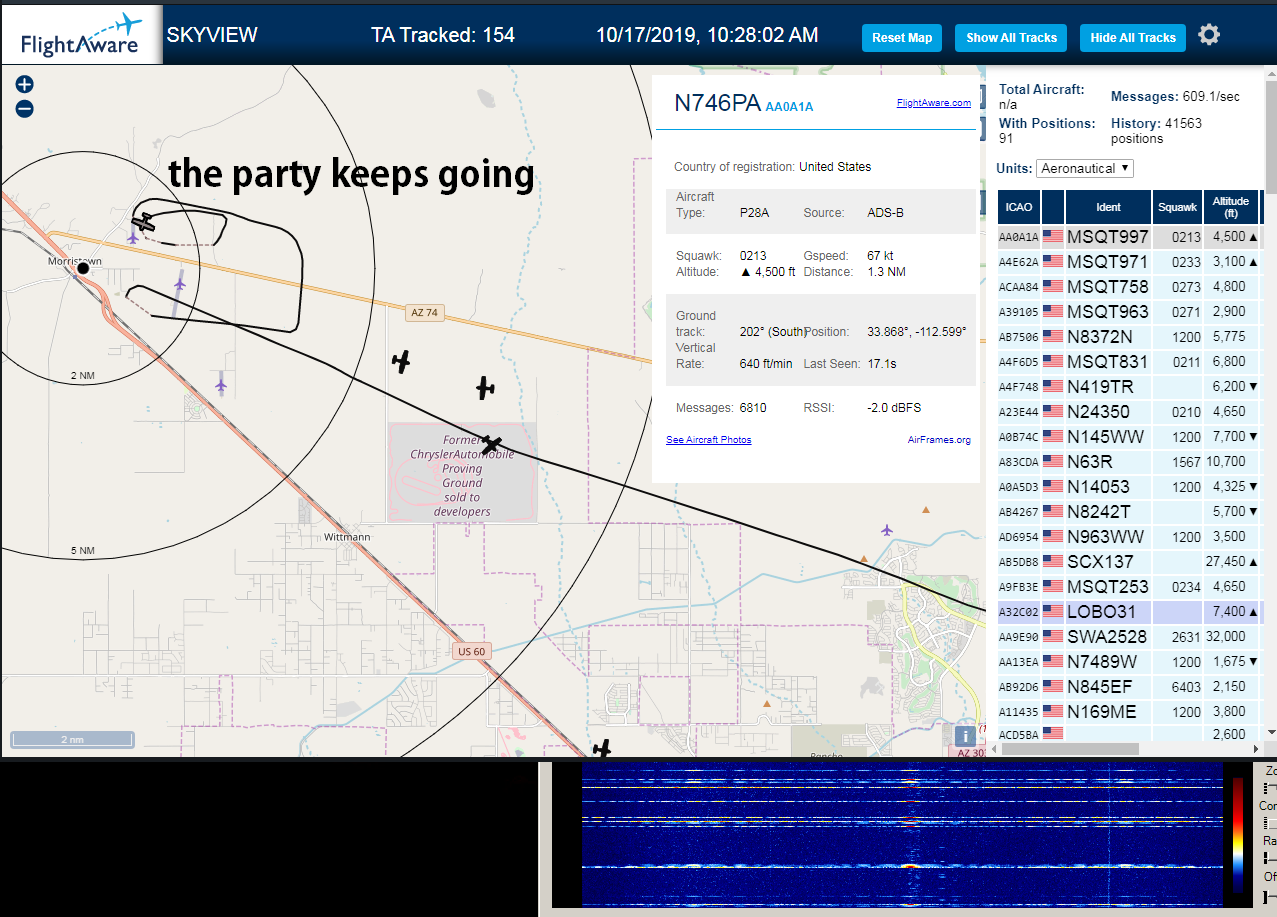Select the MSQT963 aircraft row
1277x917 pixels.
[1130, 312]
